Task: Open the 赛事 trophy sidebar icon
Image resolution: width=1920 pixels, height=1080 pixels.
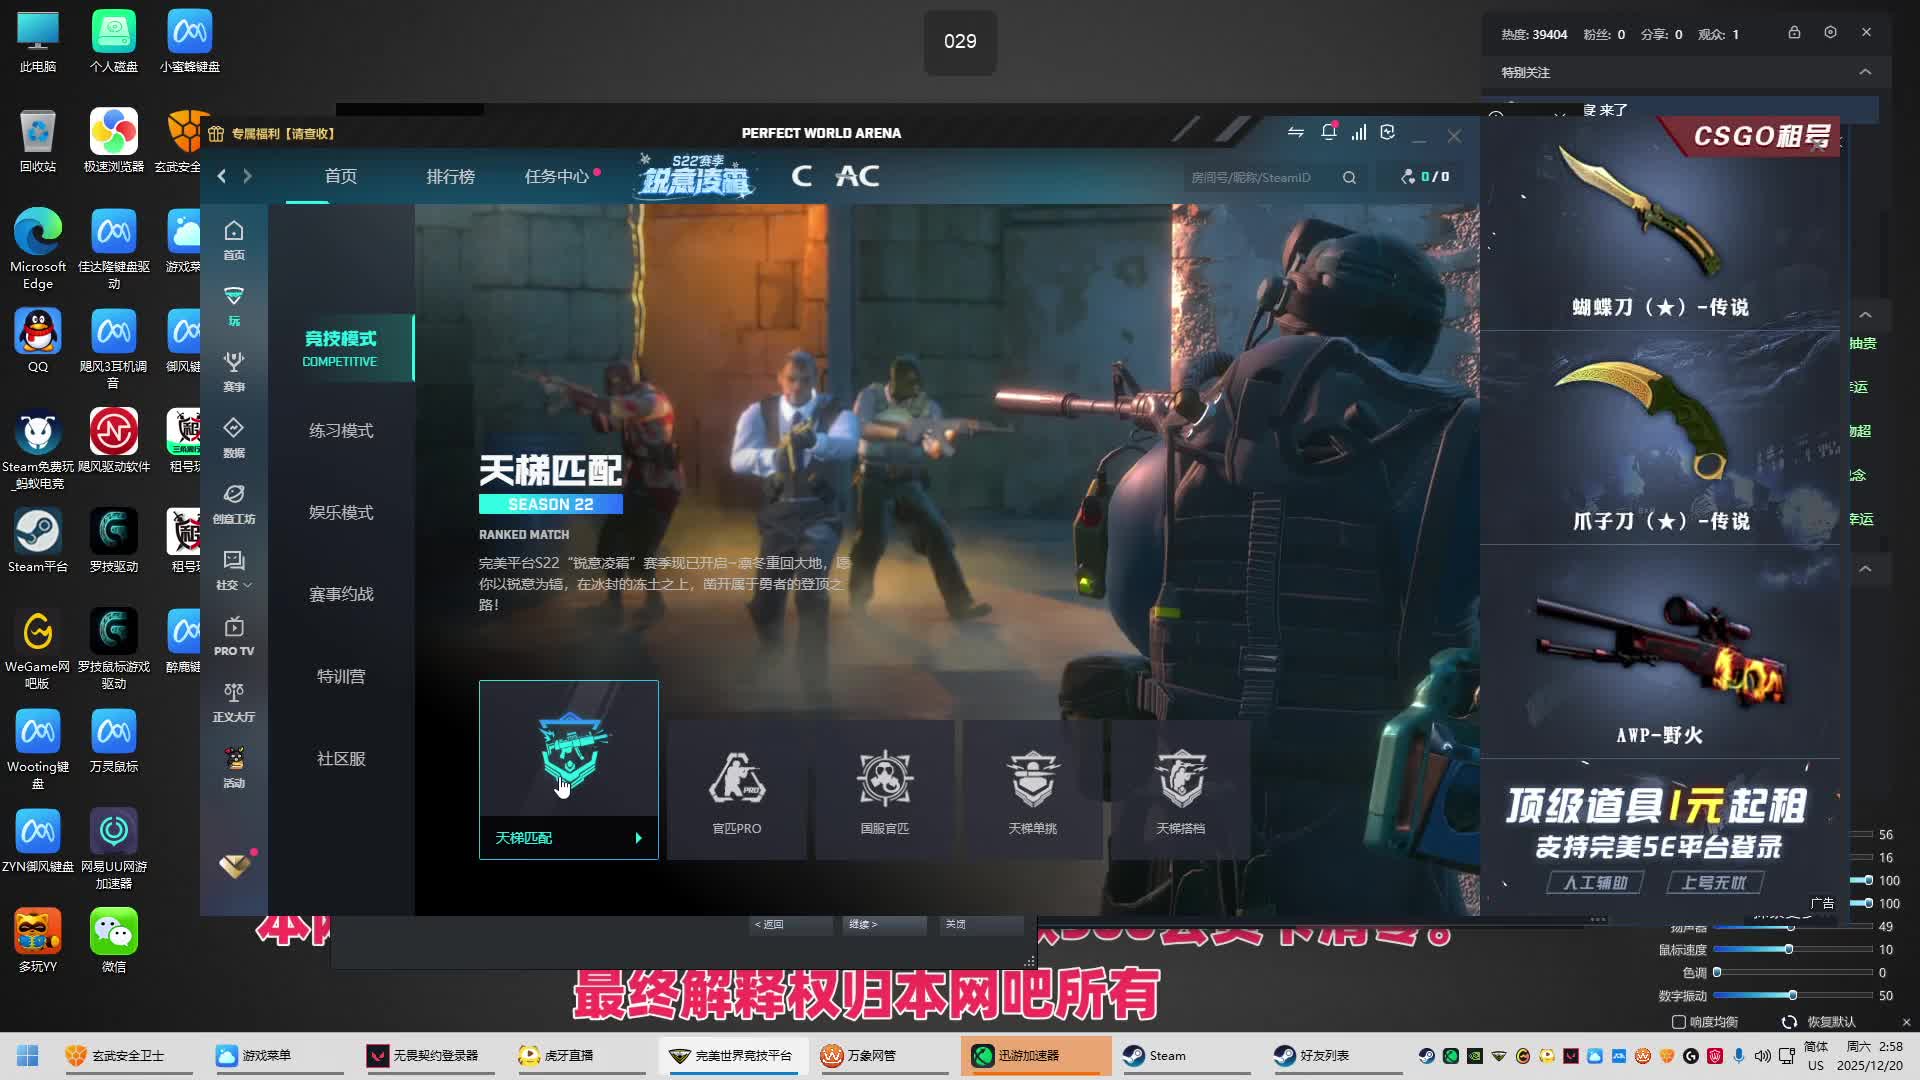Action: pyautogui.click(x=234, y=370)
